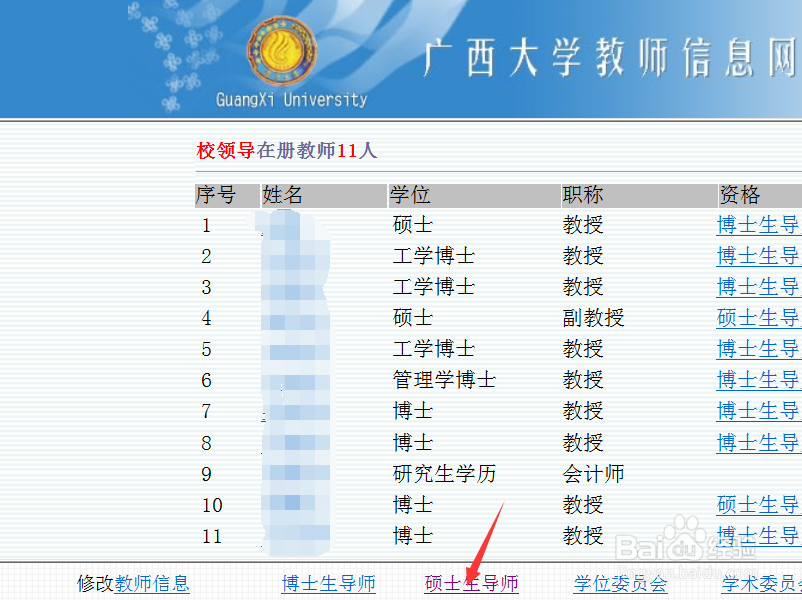Select the 资格 column header
The height and width of the screenshot is (600, 802).
[738, 195]
